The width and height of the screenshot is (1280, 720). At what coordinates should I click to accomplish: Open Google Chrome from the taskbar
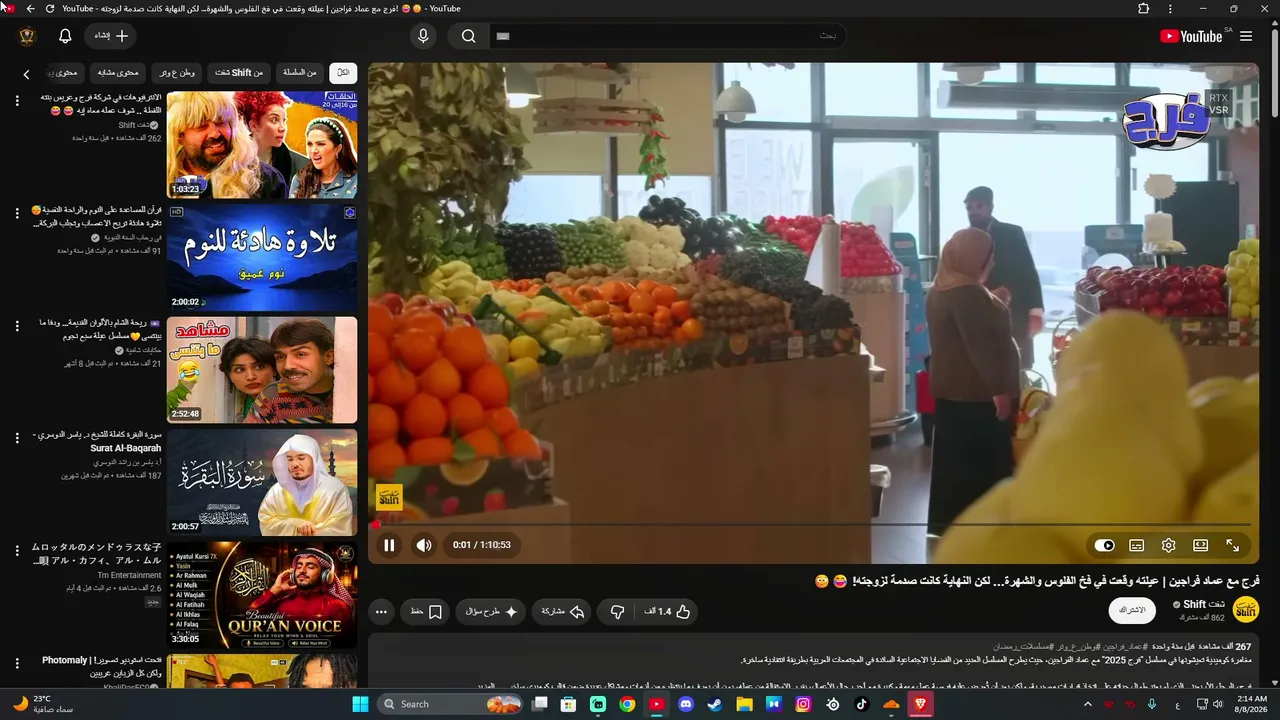pos(627,704)
